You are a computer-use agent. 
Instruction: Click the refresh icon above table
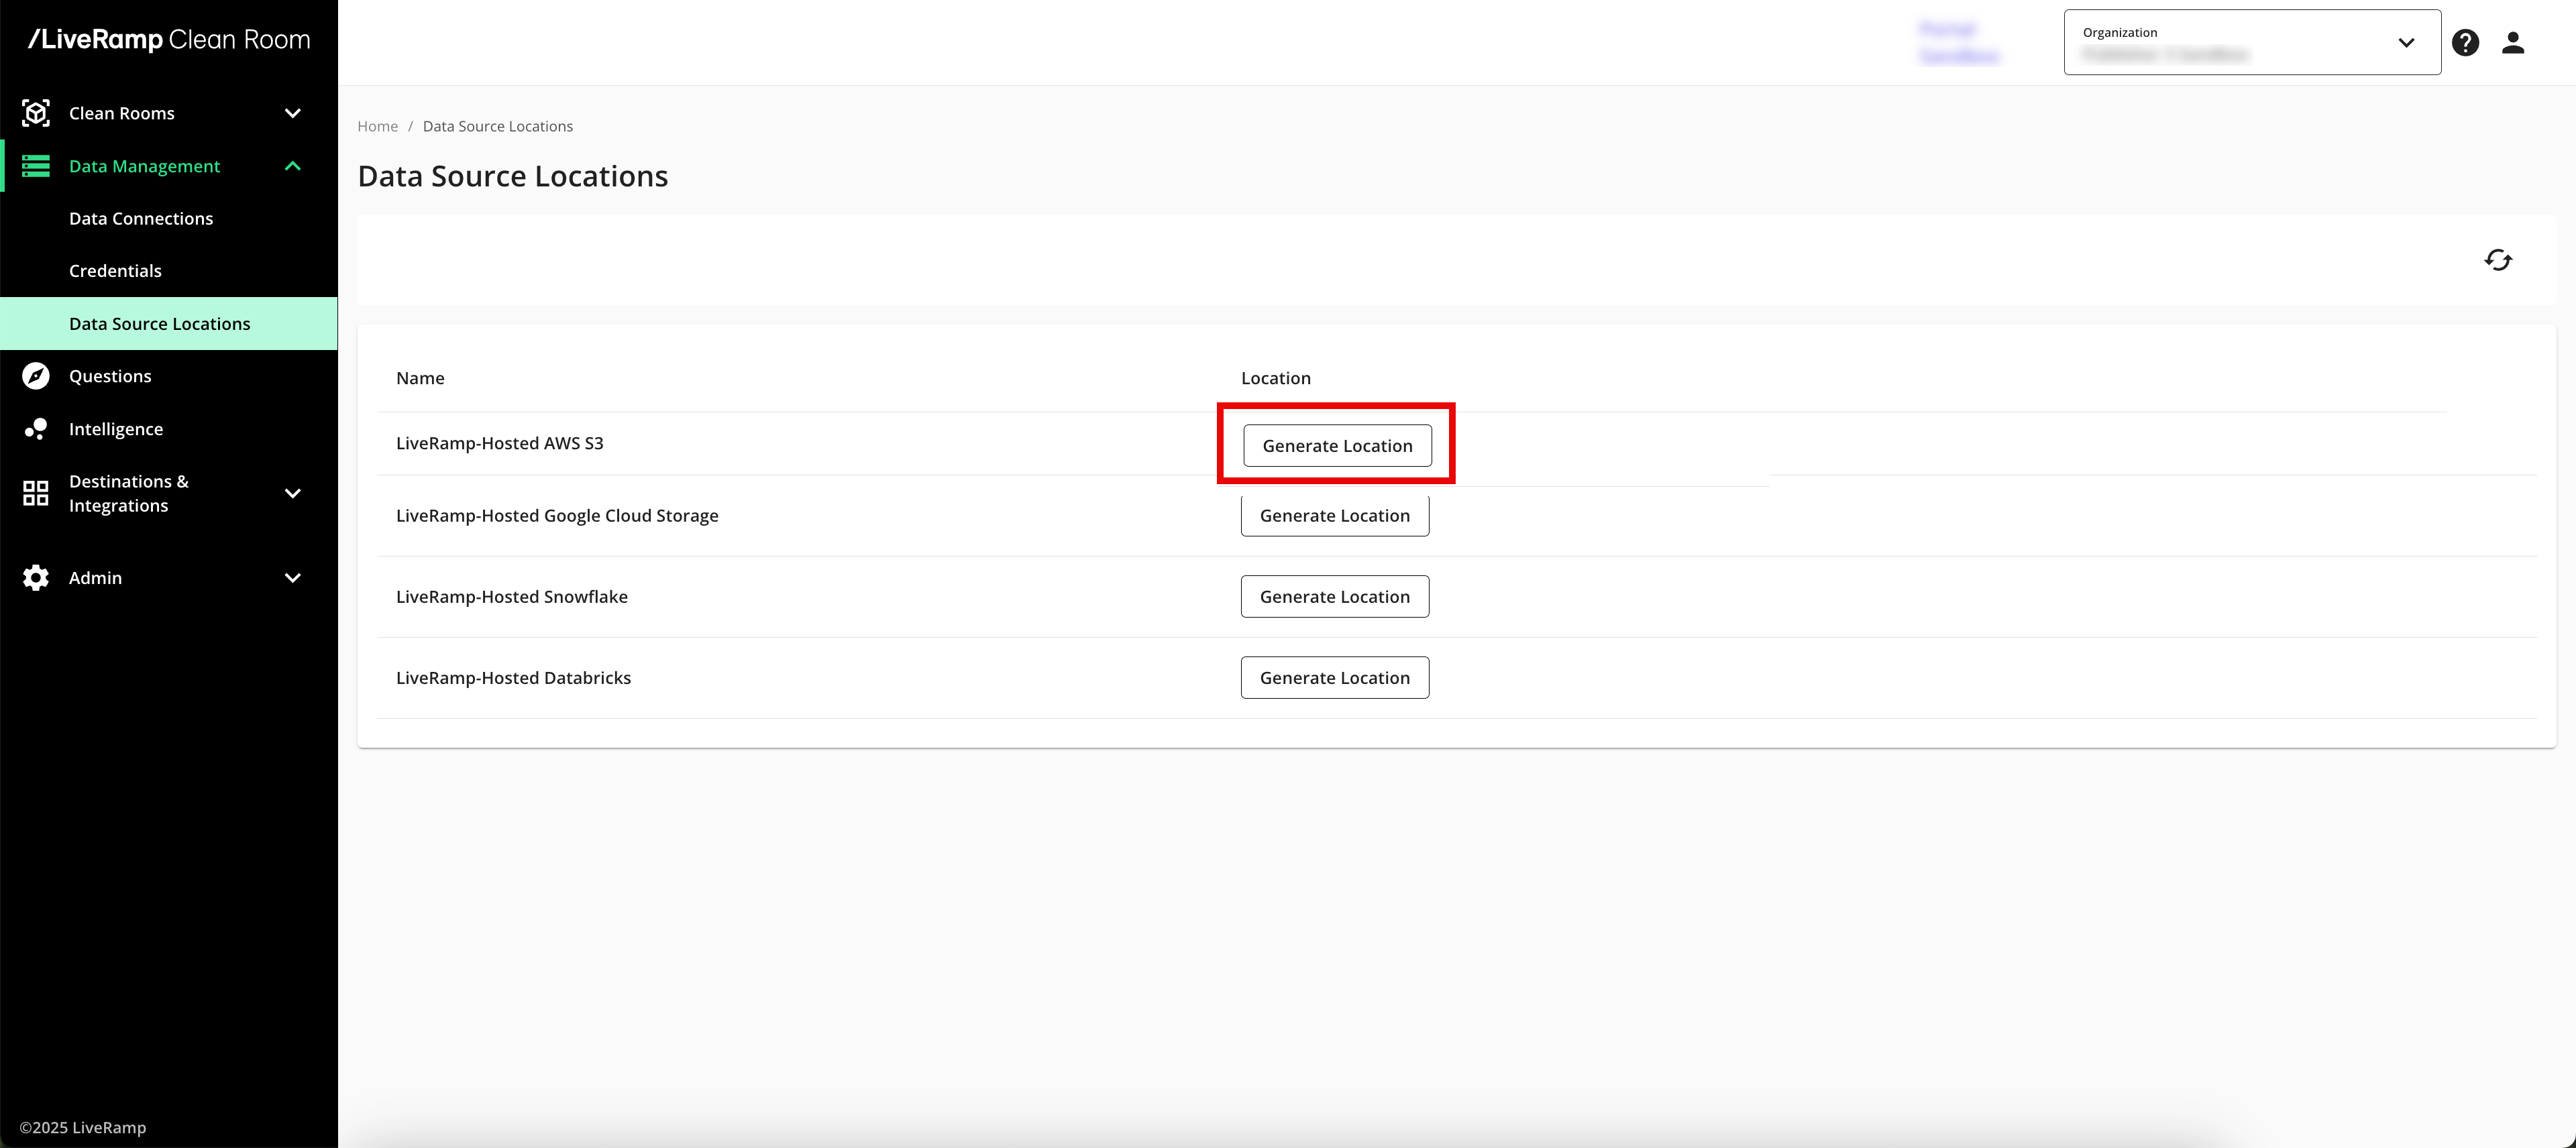[x=2498, y=260]
